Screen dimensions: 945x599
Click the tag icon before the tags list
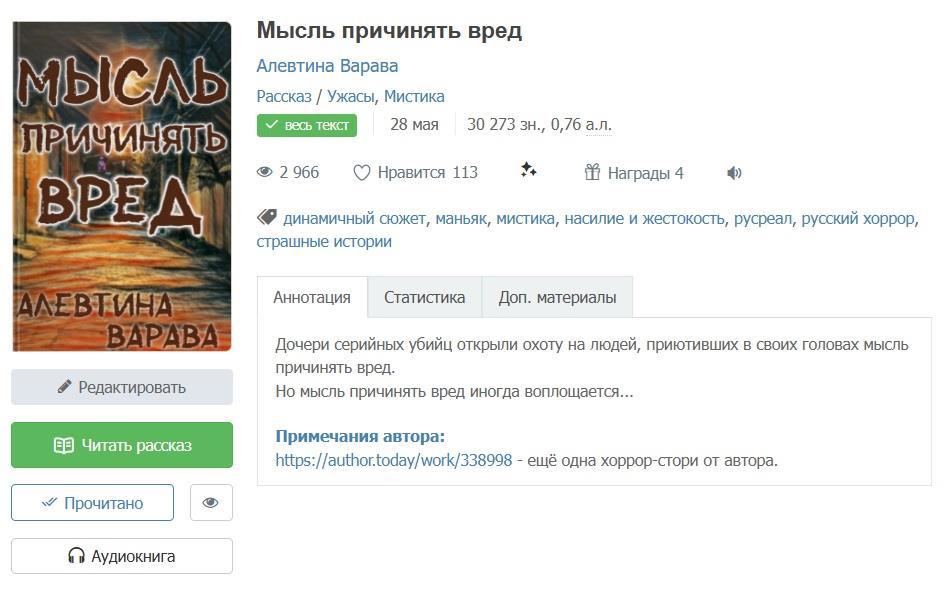267,217
